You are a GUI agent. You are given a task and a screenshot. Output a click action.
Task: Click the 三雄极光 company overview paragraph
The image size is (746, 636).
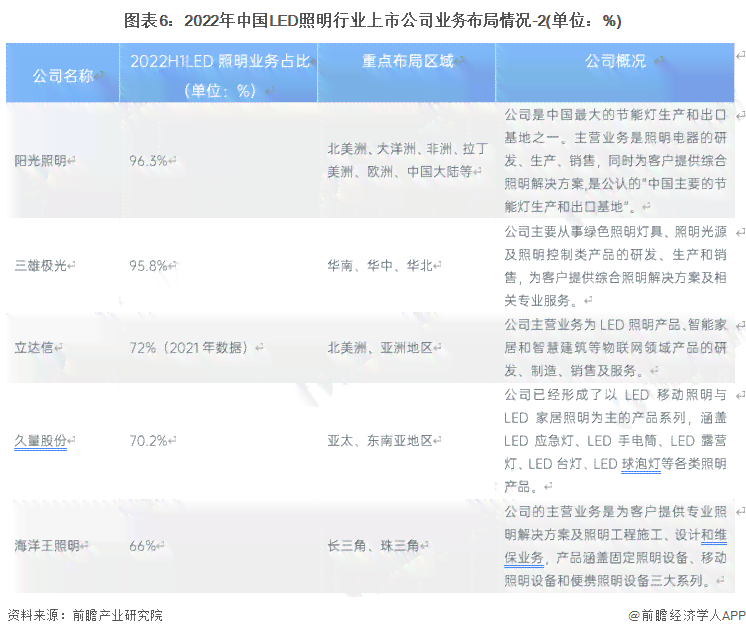pyautogui.click(x=615, y=266)
